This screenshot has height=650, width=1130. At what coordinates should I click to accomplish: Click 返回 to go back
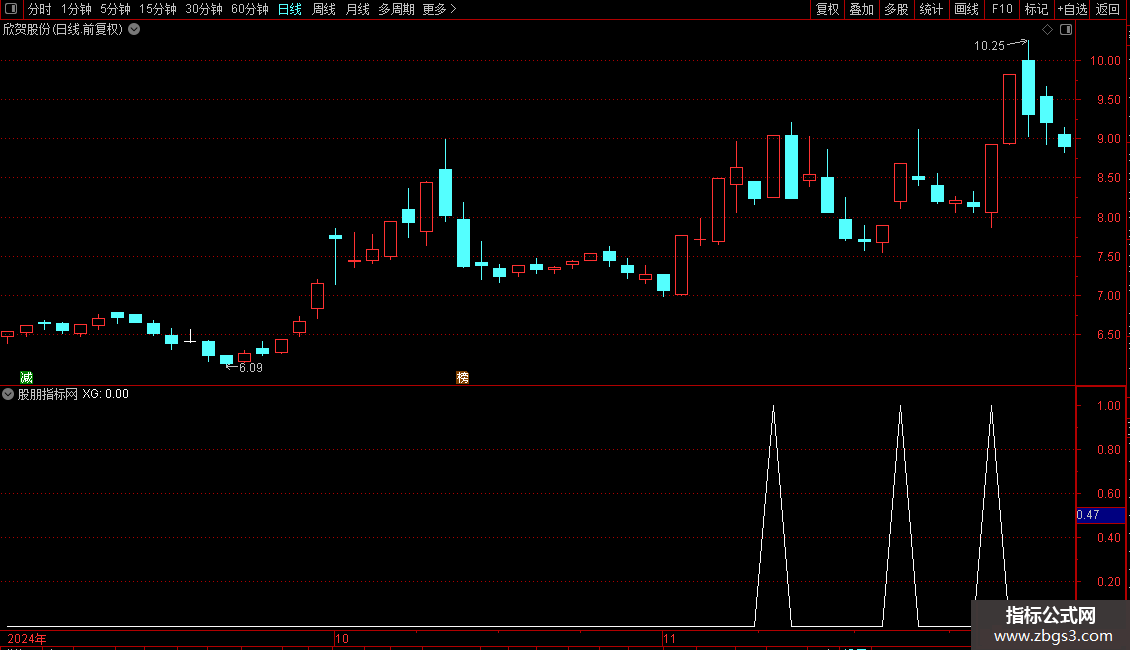[x=1108, y=9]
